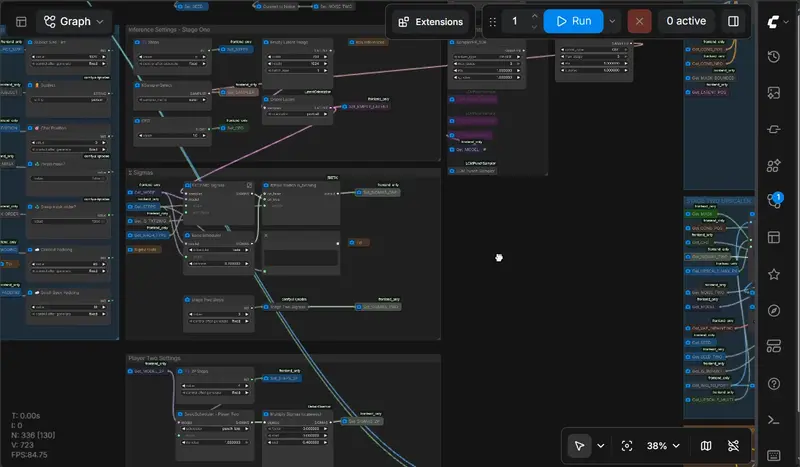The image size is (800, 467).
Task: Expand the canvas mode chevron
Action: tap(601, 446)
